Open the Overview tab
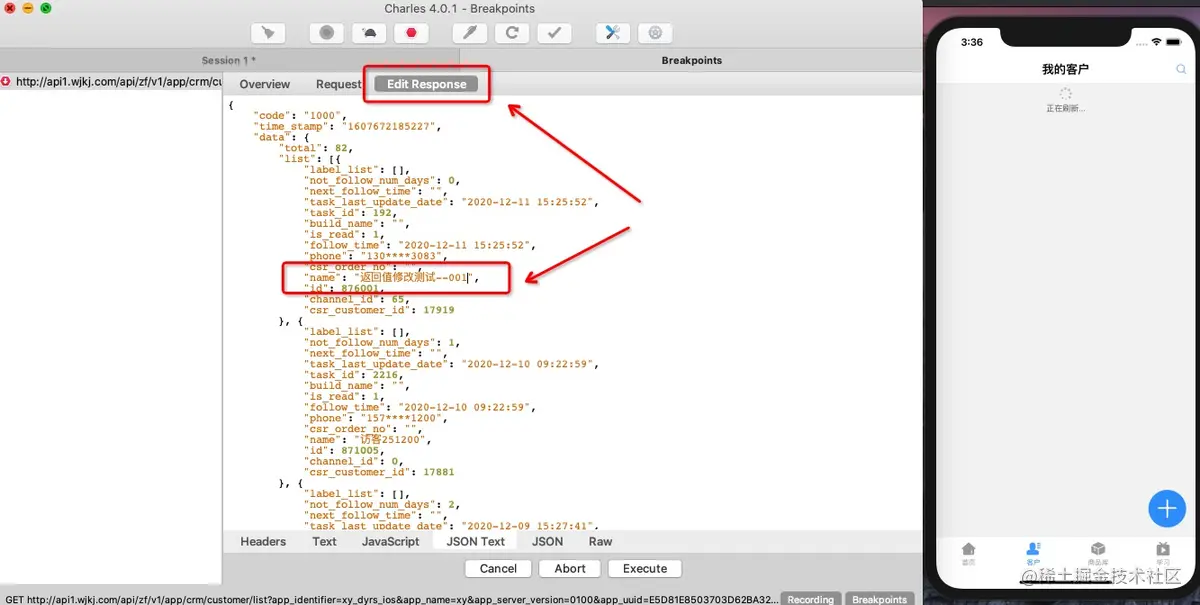The image size is (1200, 605). pyautogui.click(x=265, y=84)
